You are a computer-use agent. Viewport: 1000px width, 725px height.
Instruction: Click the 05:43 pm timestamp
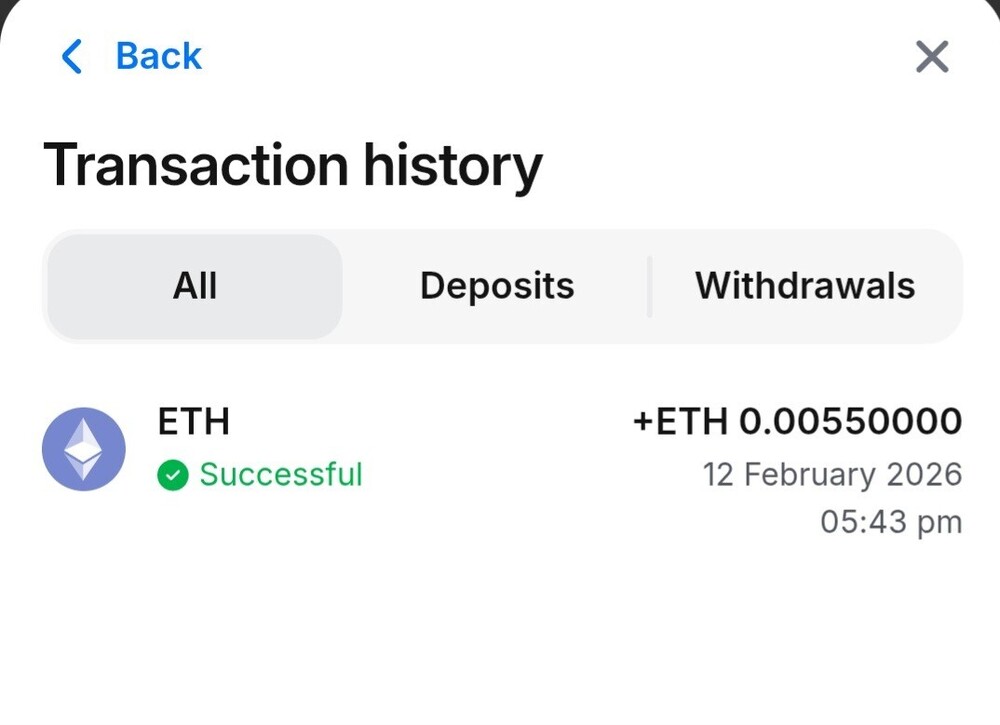click(891, 522)
